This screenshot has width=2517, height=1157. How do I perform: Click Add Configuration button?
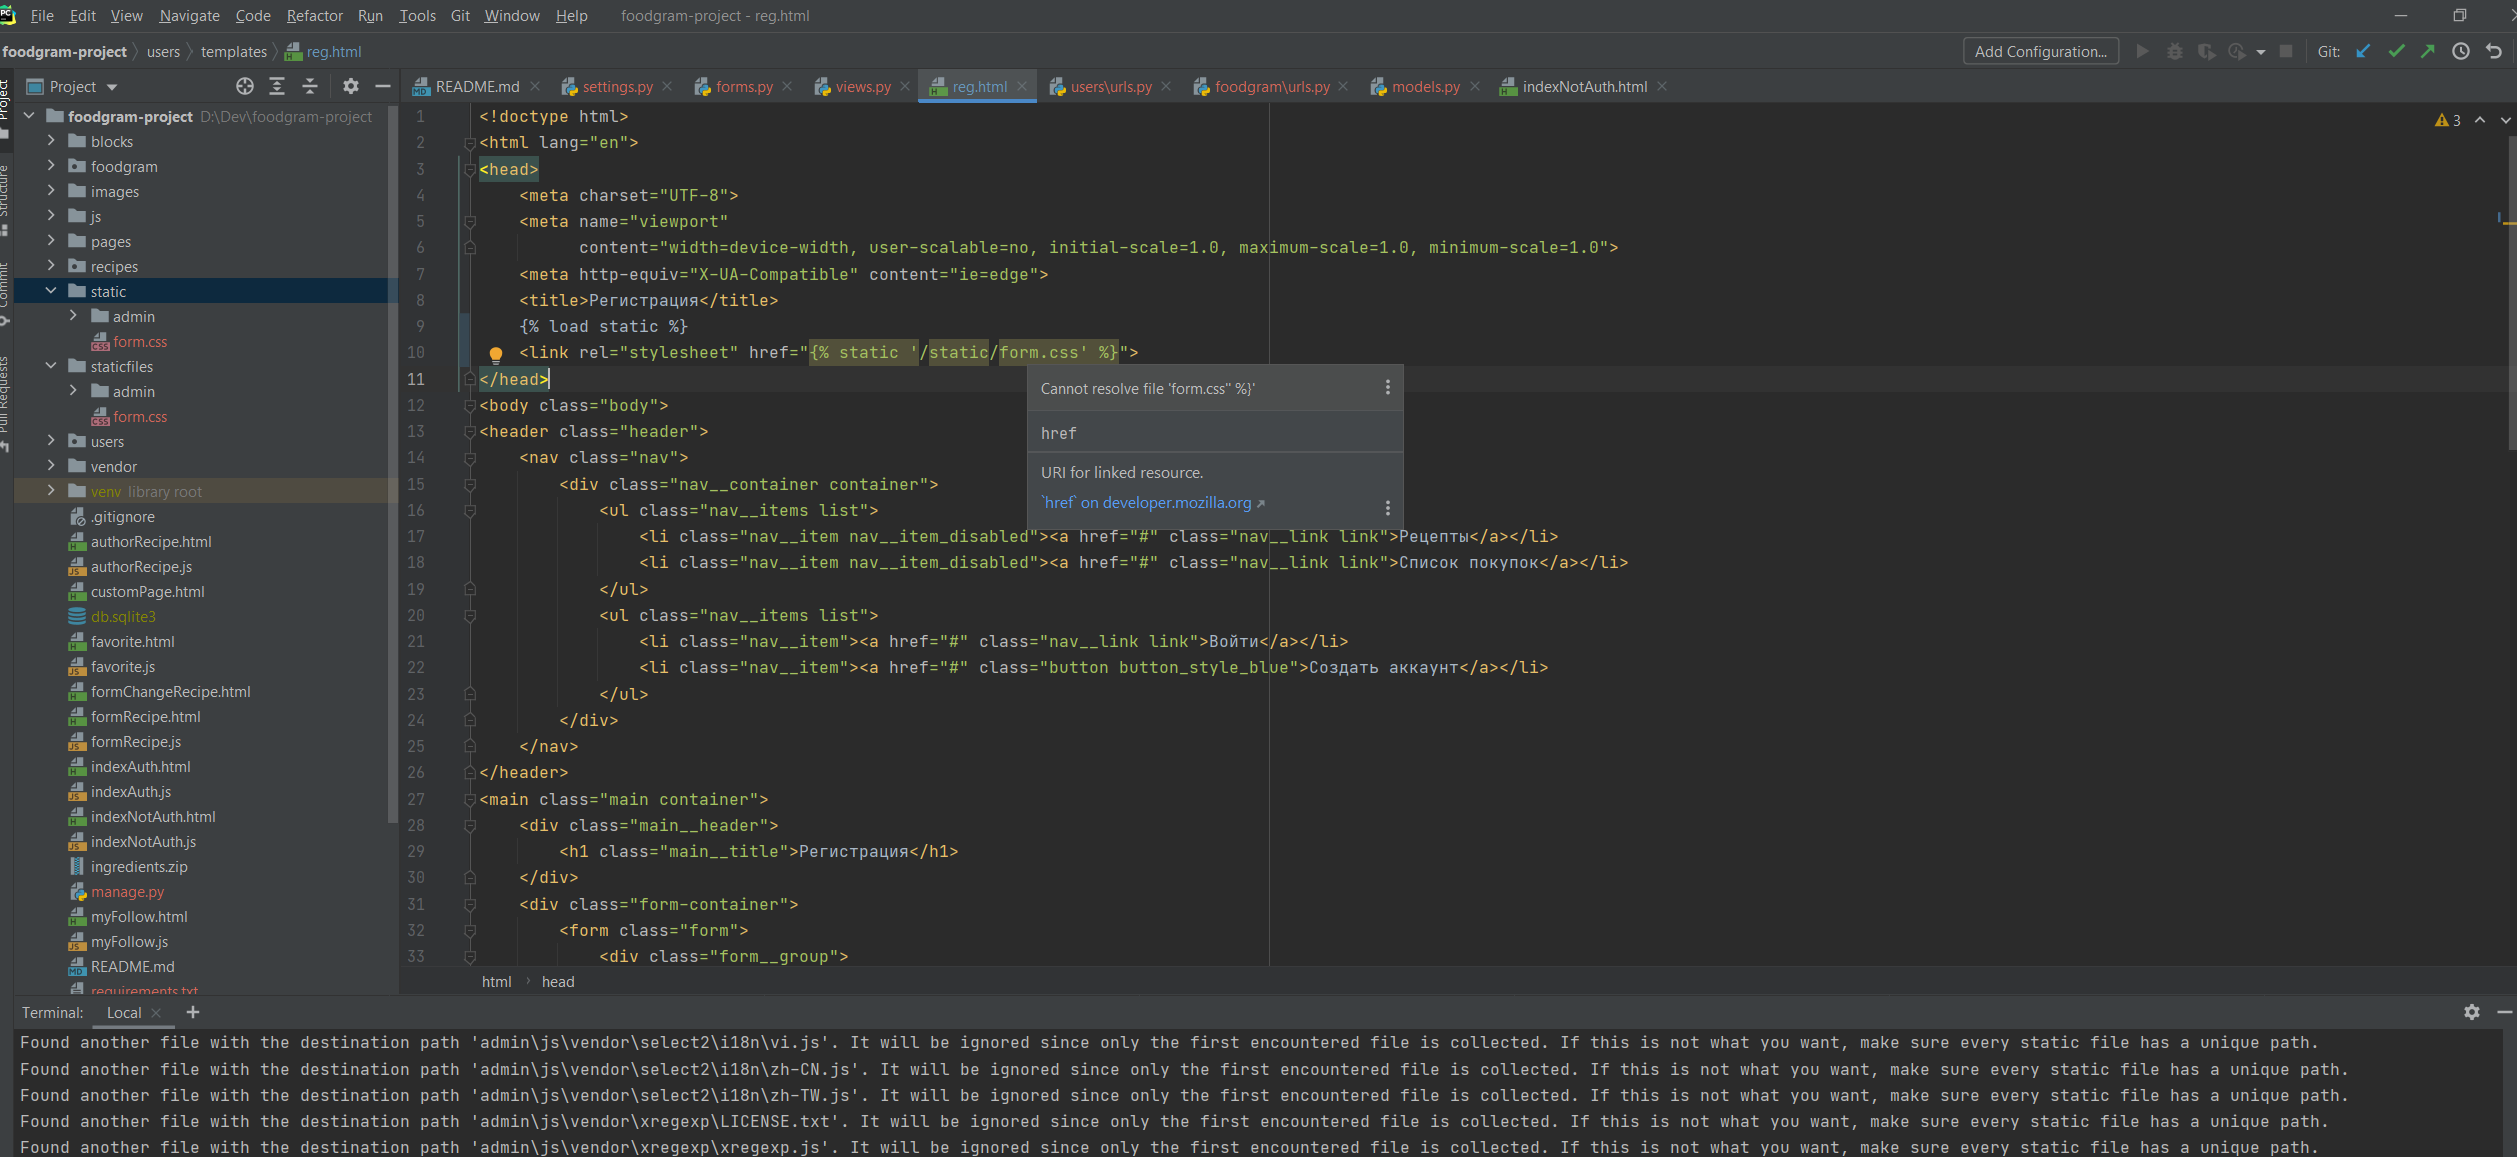(x=2040, y=51)
